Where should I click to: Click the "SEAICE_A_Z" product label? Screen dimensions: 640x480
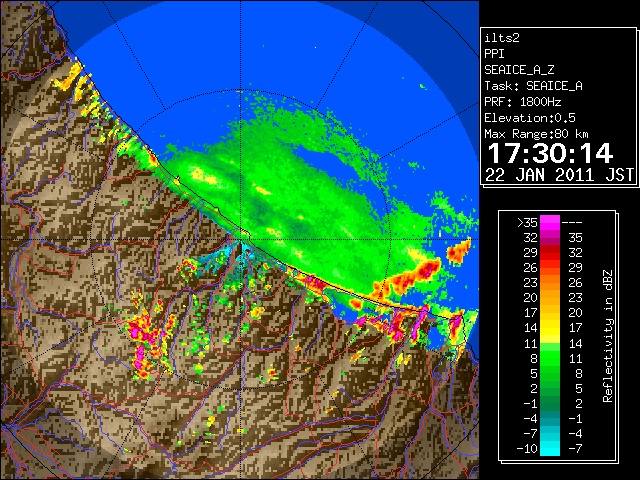[519, 70]
